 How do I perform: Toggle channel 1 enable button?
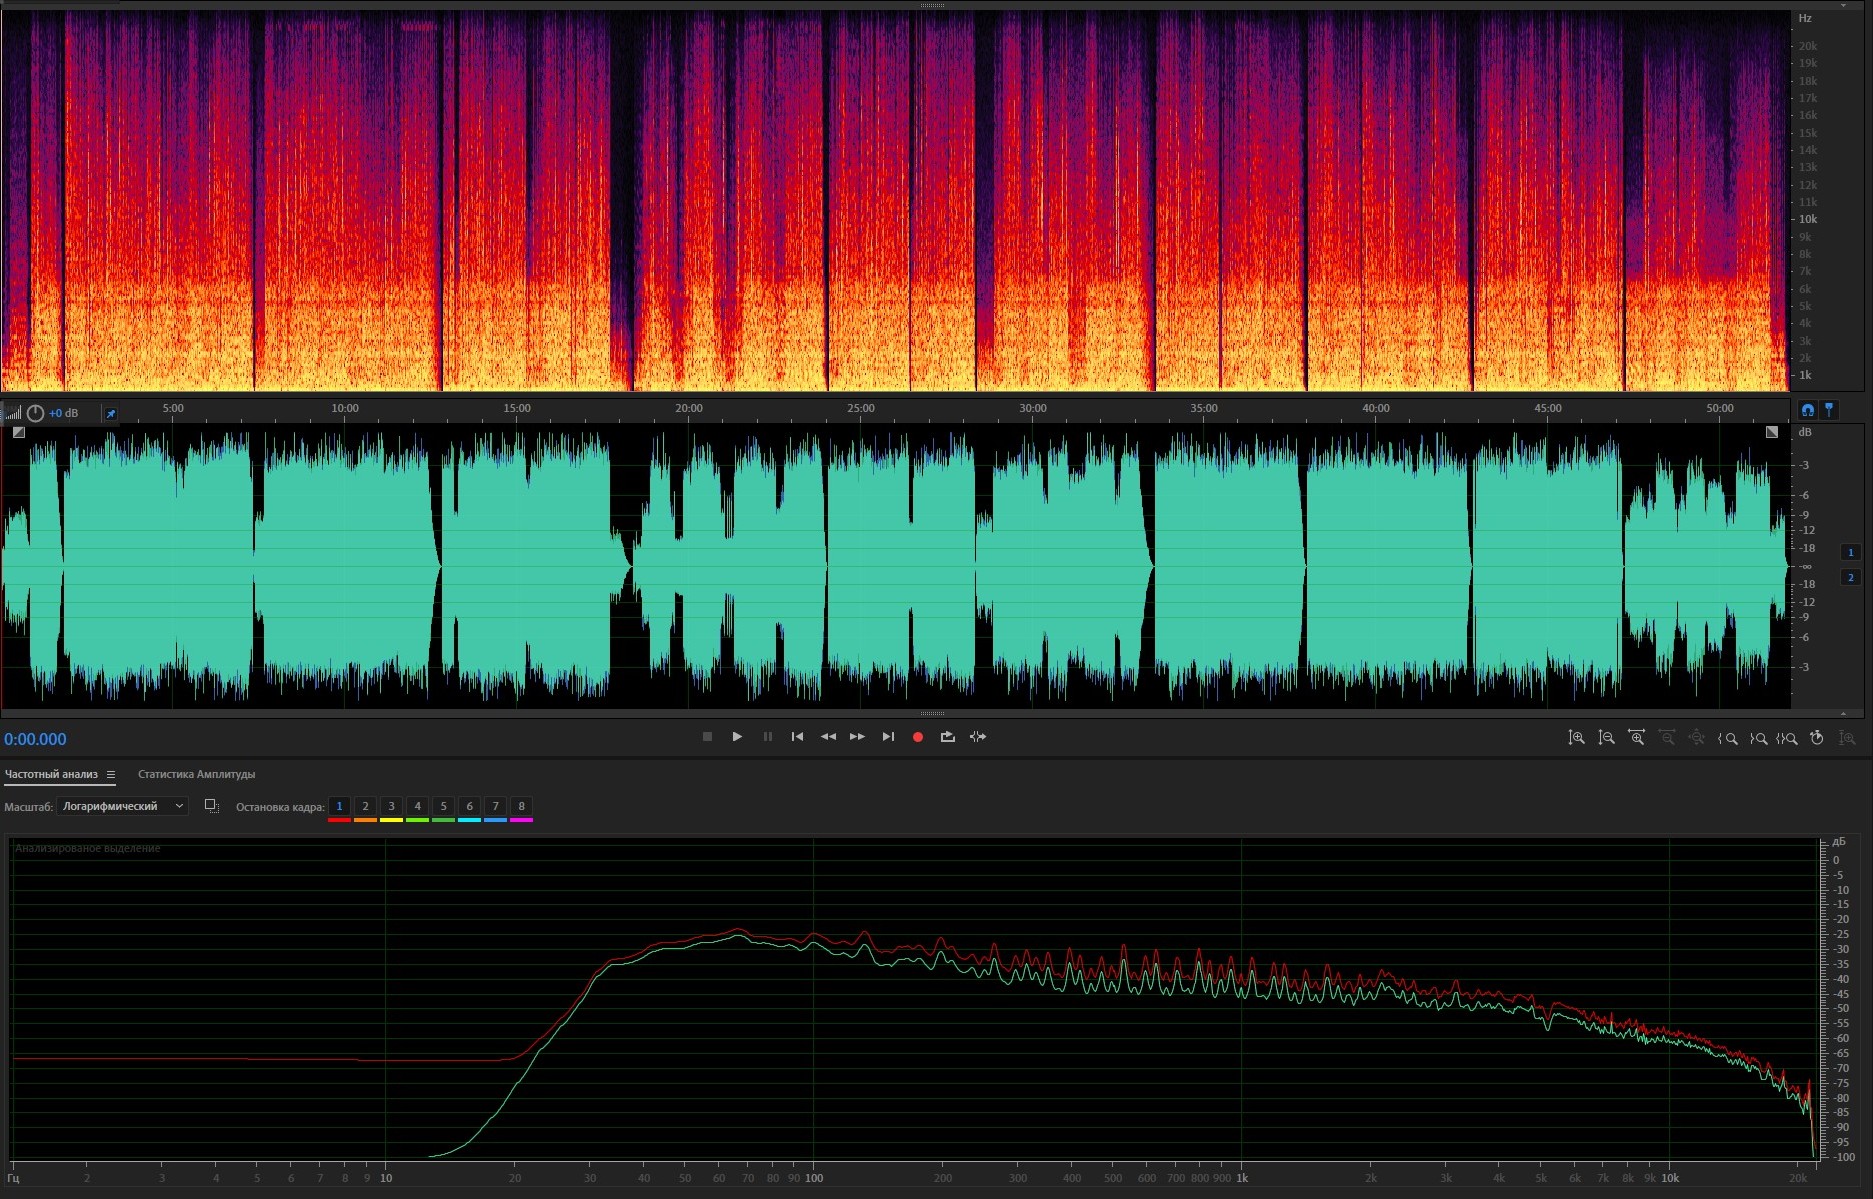(1850, 552)
